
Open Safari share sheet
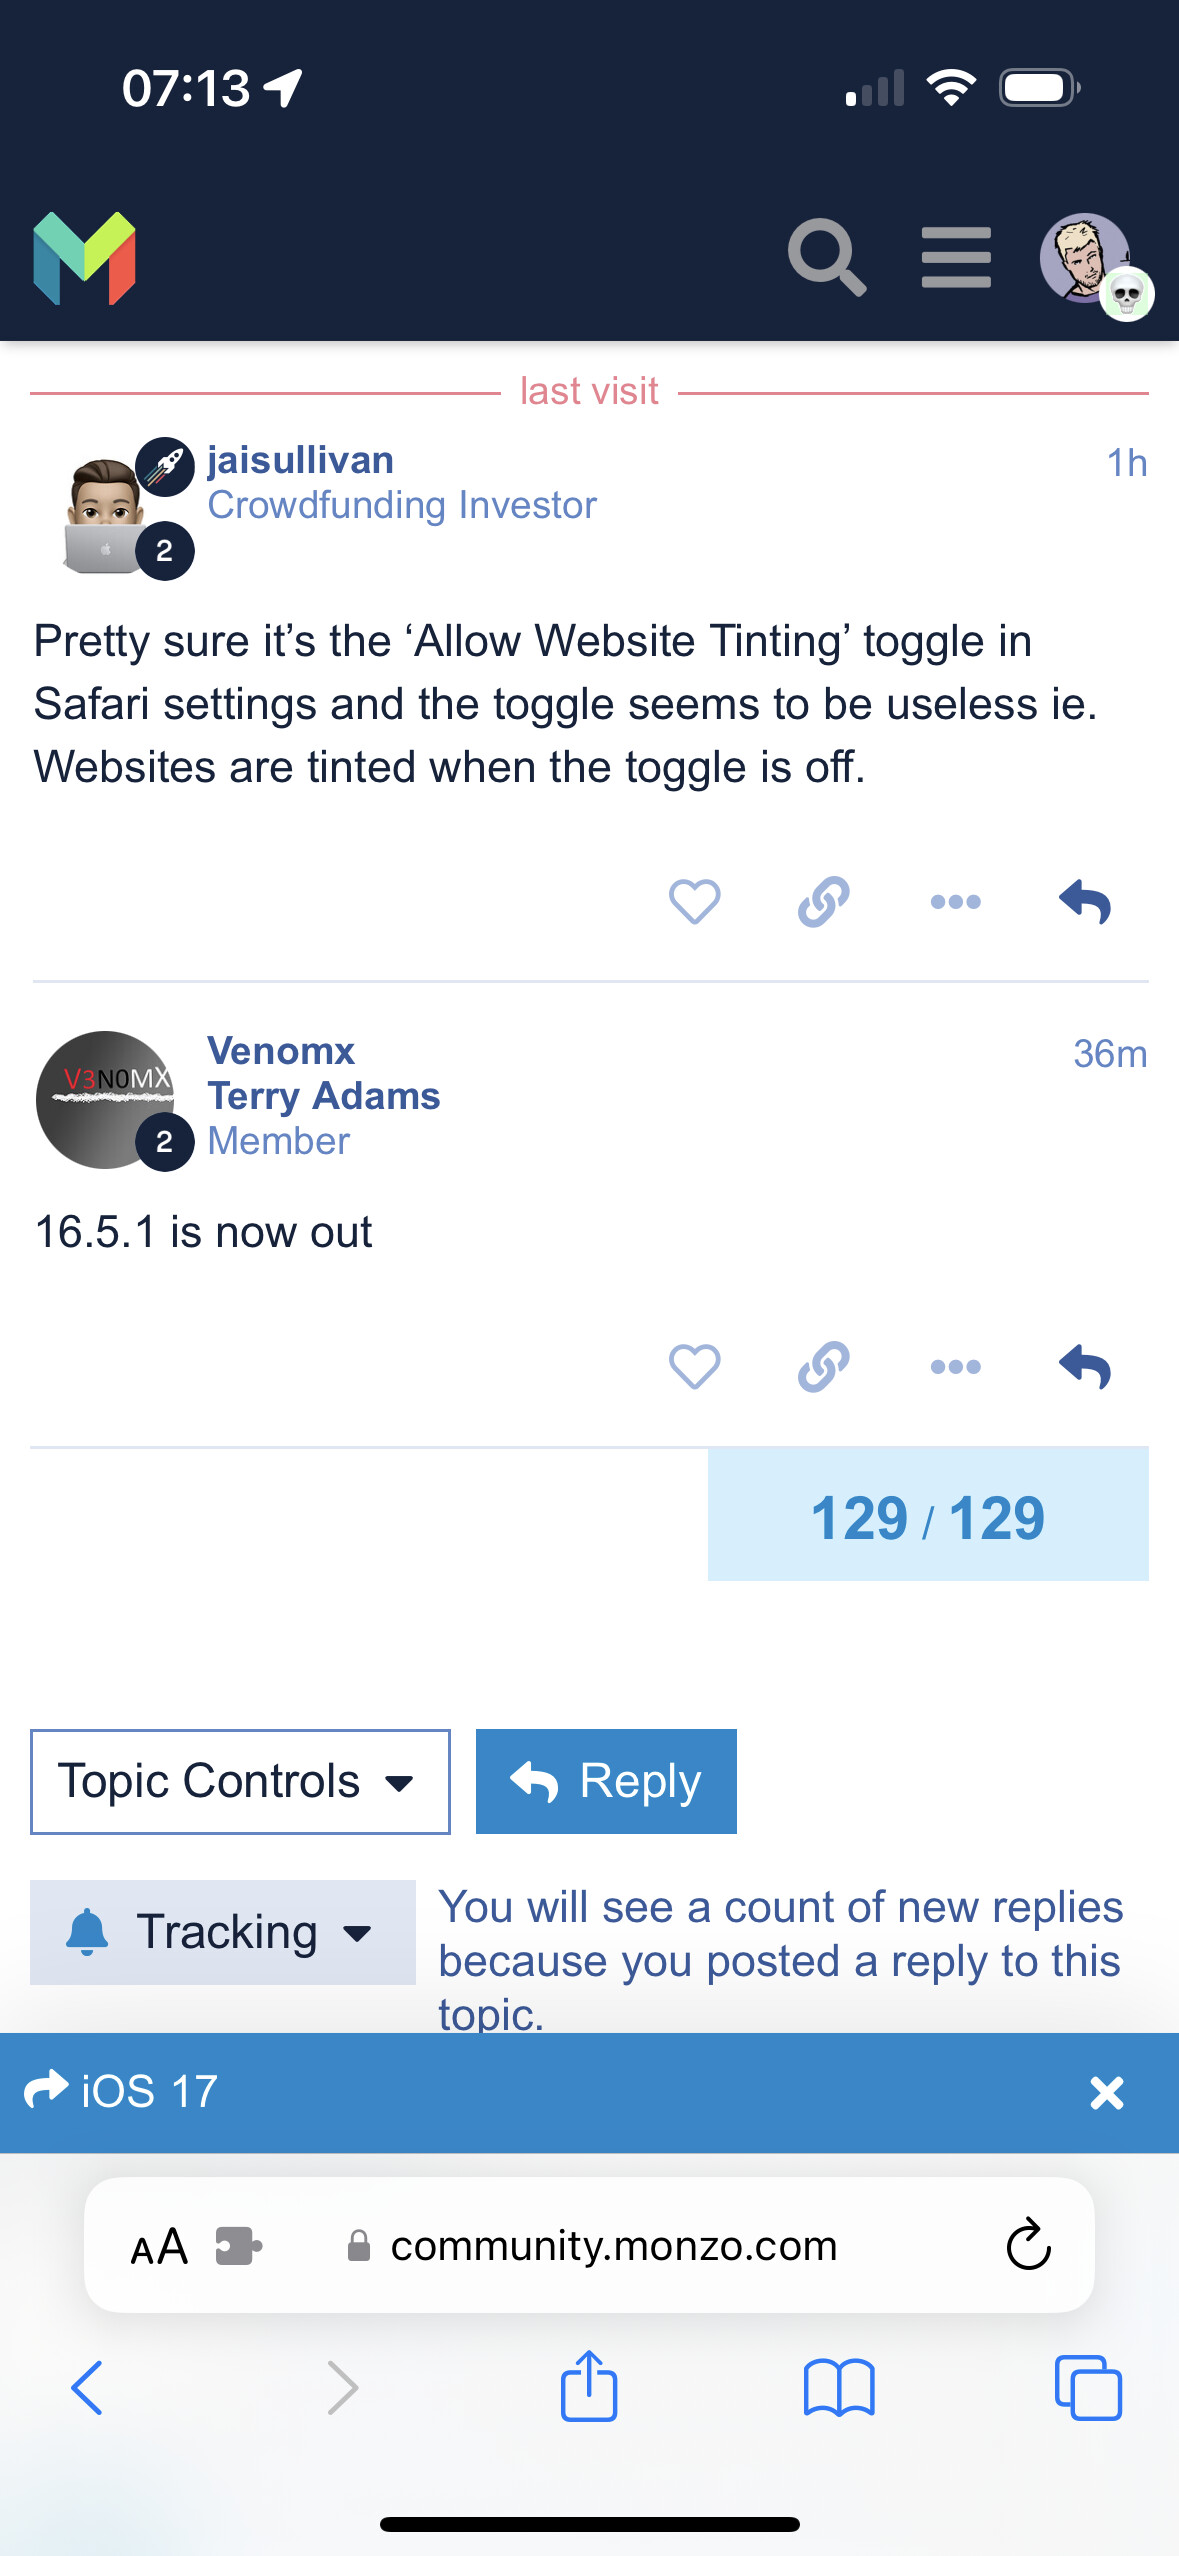589,2386
